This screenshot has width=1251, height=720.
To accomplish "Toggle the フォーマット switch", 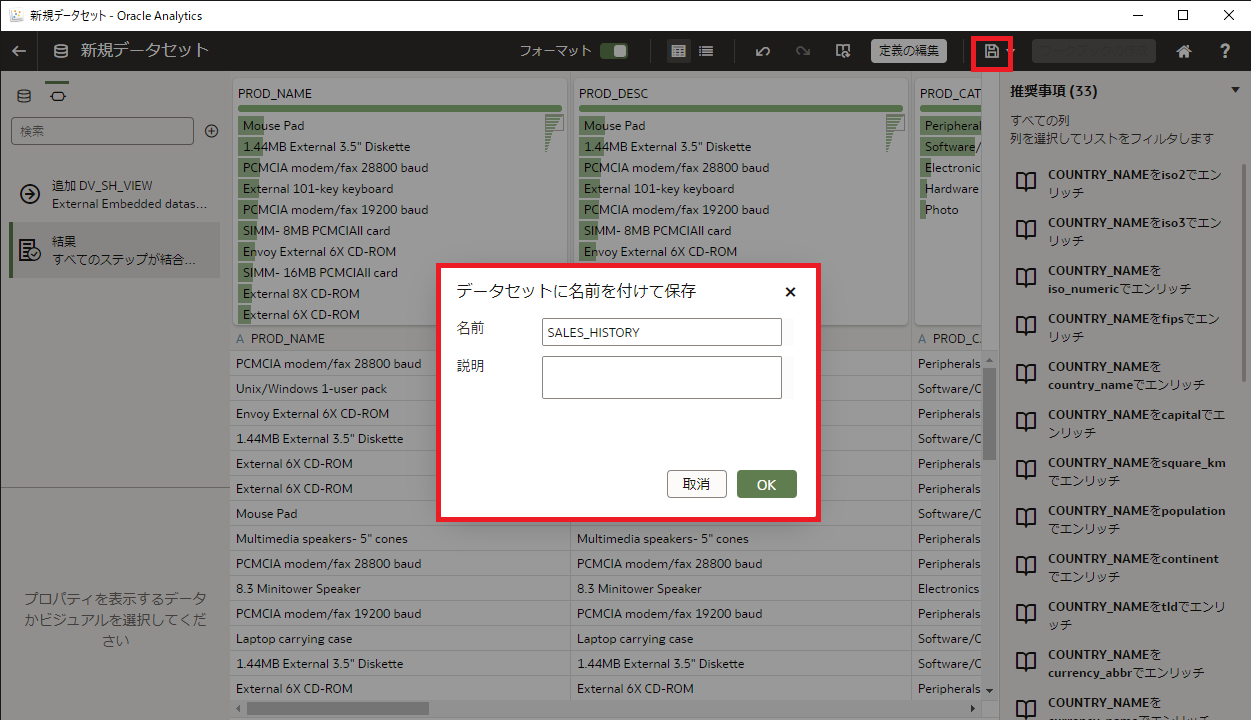I will (614, 51).
